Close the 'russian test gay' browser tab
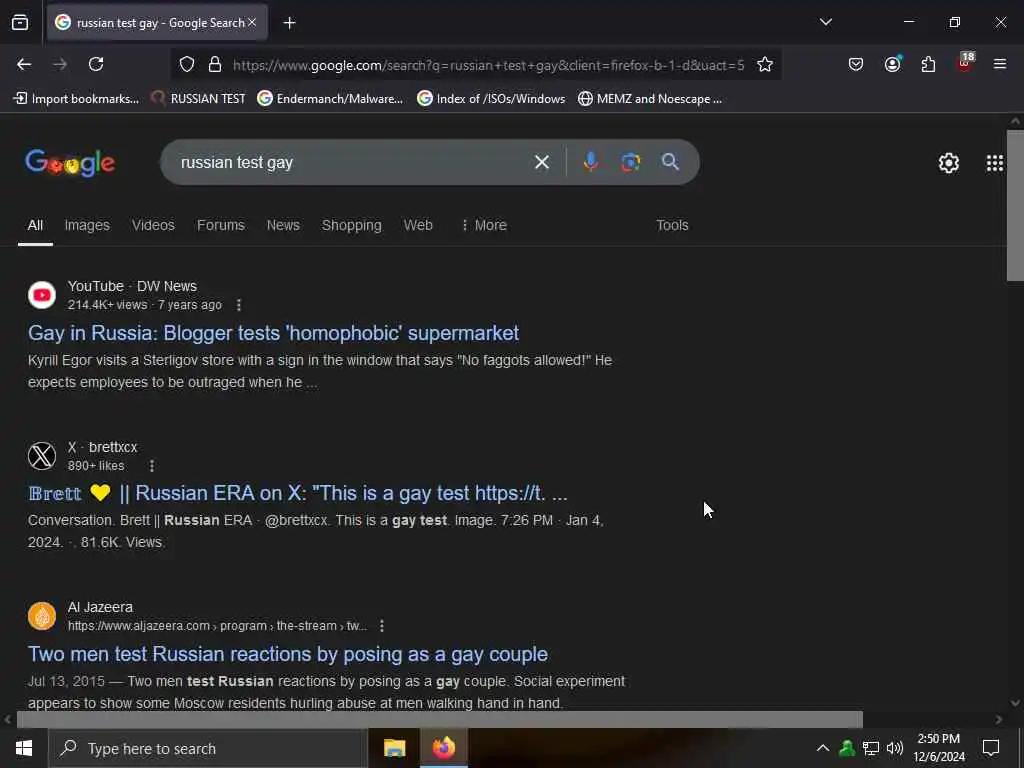Viewport: 1024px width, 768px height. 252,22
